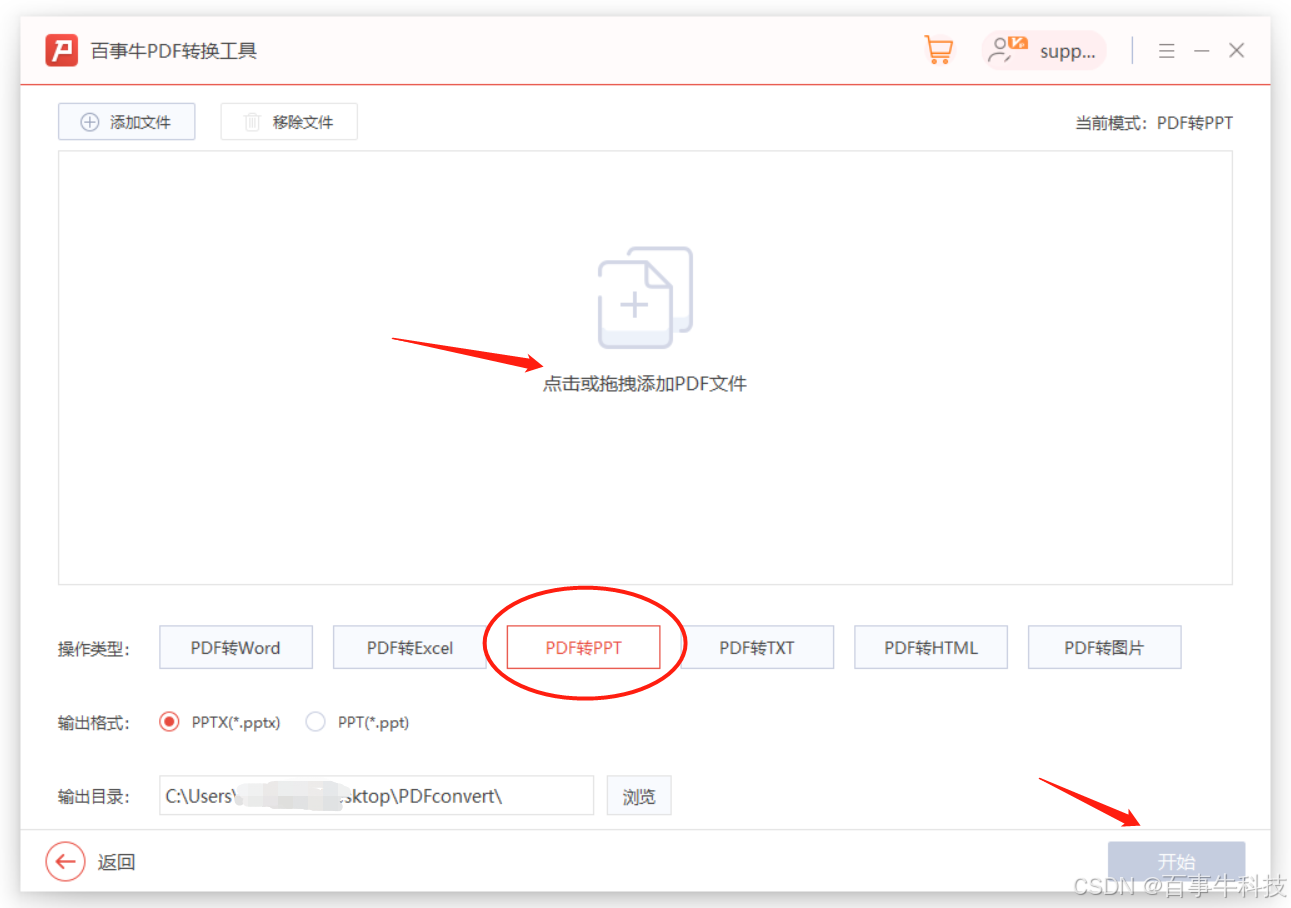Minimize the window

(x=1202, y=51)
